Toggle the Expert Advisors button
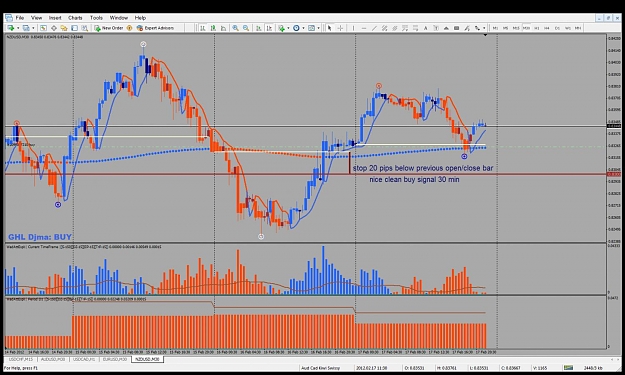The width and height of the screenshot is (625, 375). click(155, 28)
